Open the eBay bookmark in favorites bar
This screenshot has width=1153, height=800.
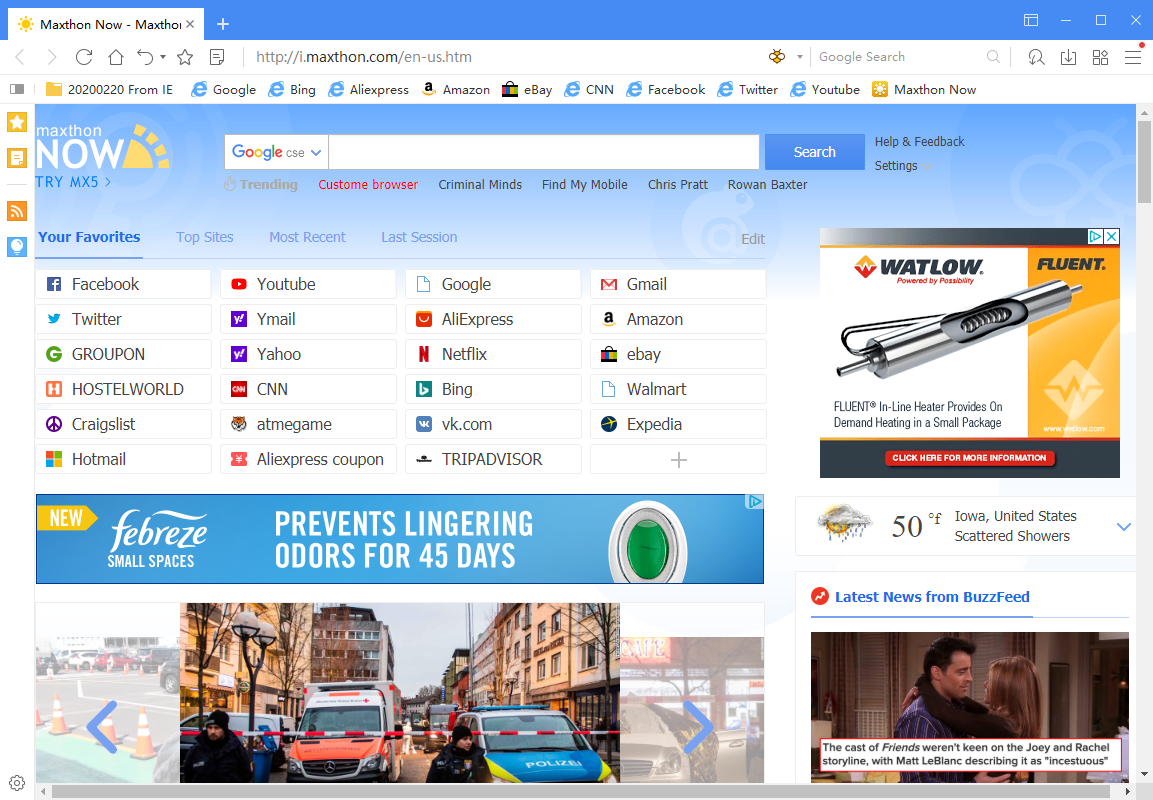tap(527, 89)
